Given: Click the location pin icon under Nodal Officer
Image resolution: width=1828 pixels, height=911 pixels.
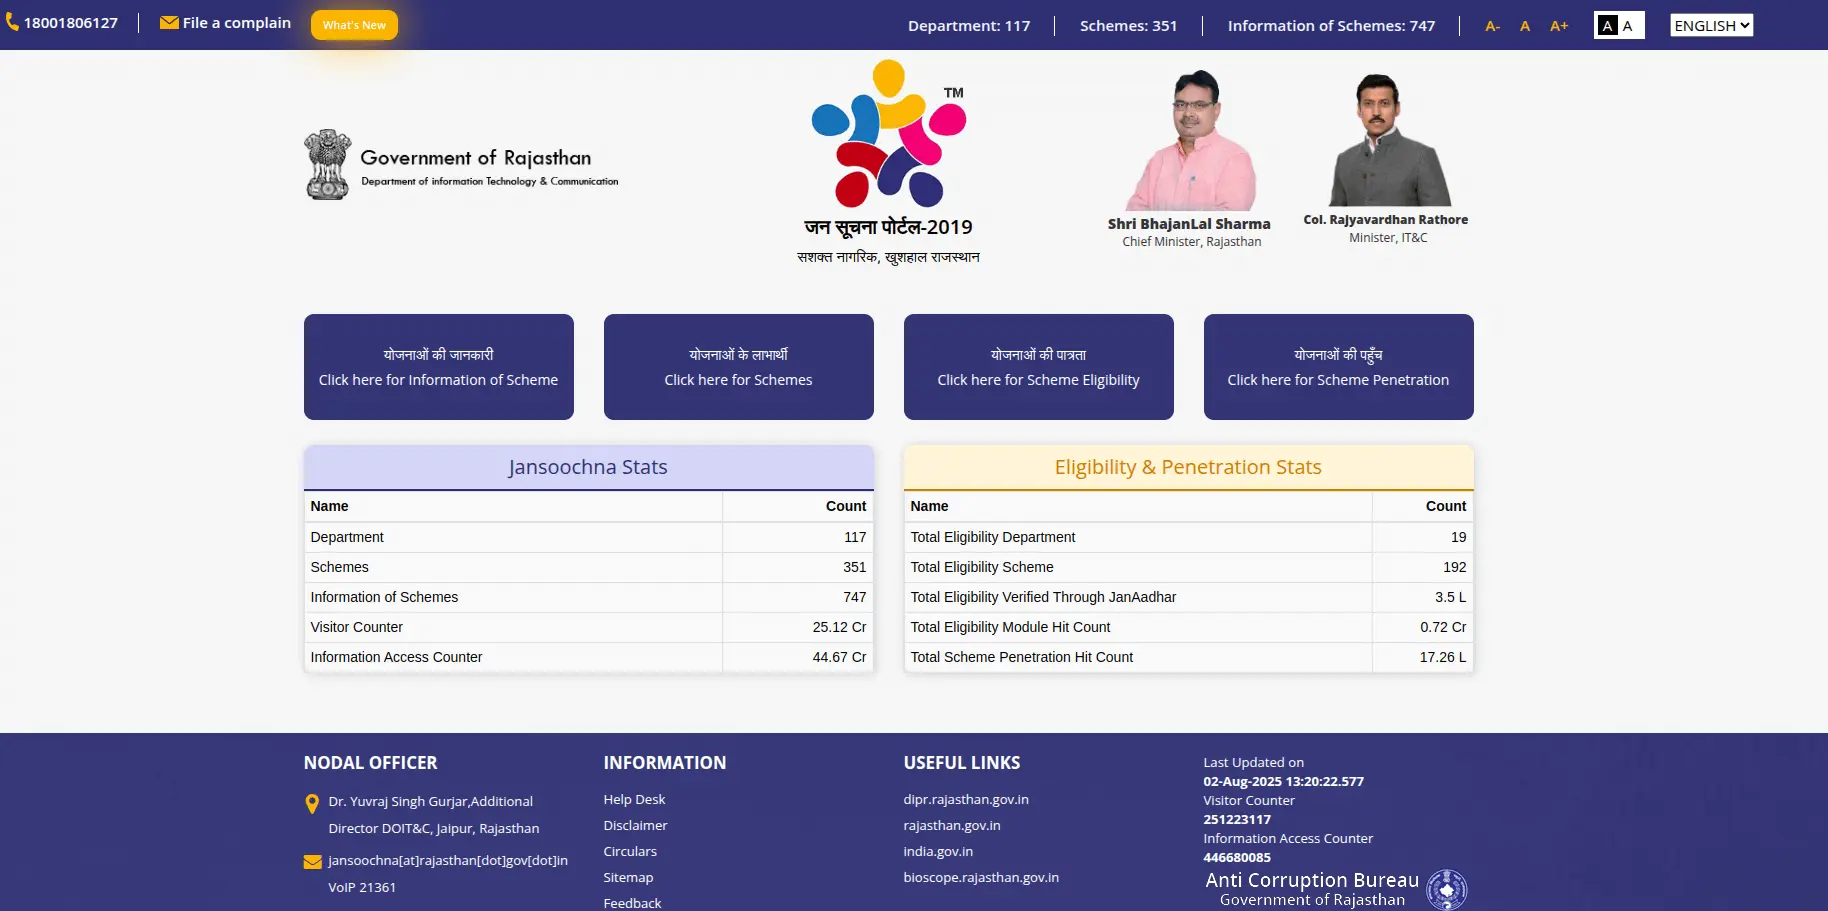Looking at the screenshot, I should pyautogui.click(x=312, y=803).
